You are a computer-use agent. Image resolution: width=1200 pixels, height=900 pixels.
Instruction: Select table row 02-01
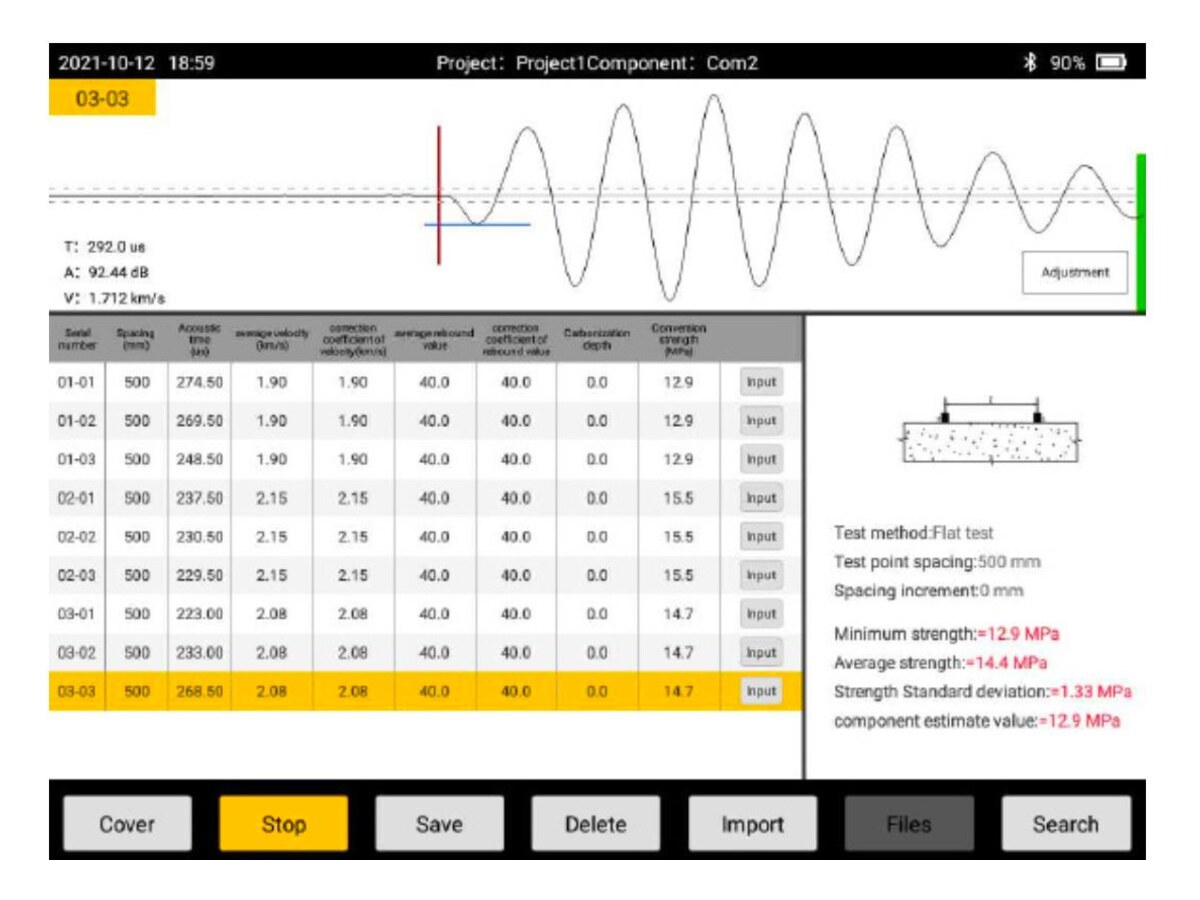(425, 498)
